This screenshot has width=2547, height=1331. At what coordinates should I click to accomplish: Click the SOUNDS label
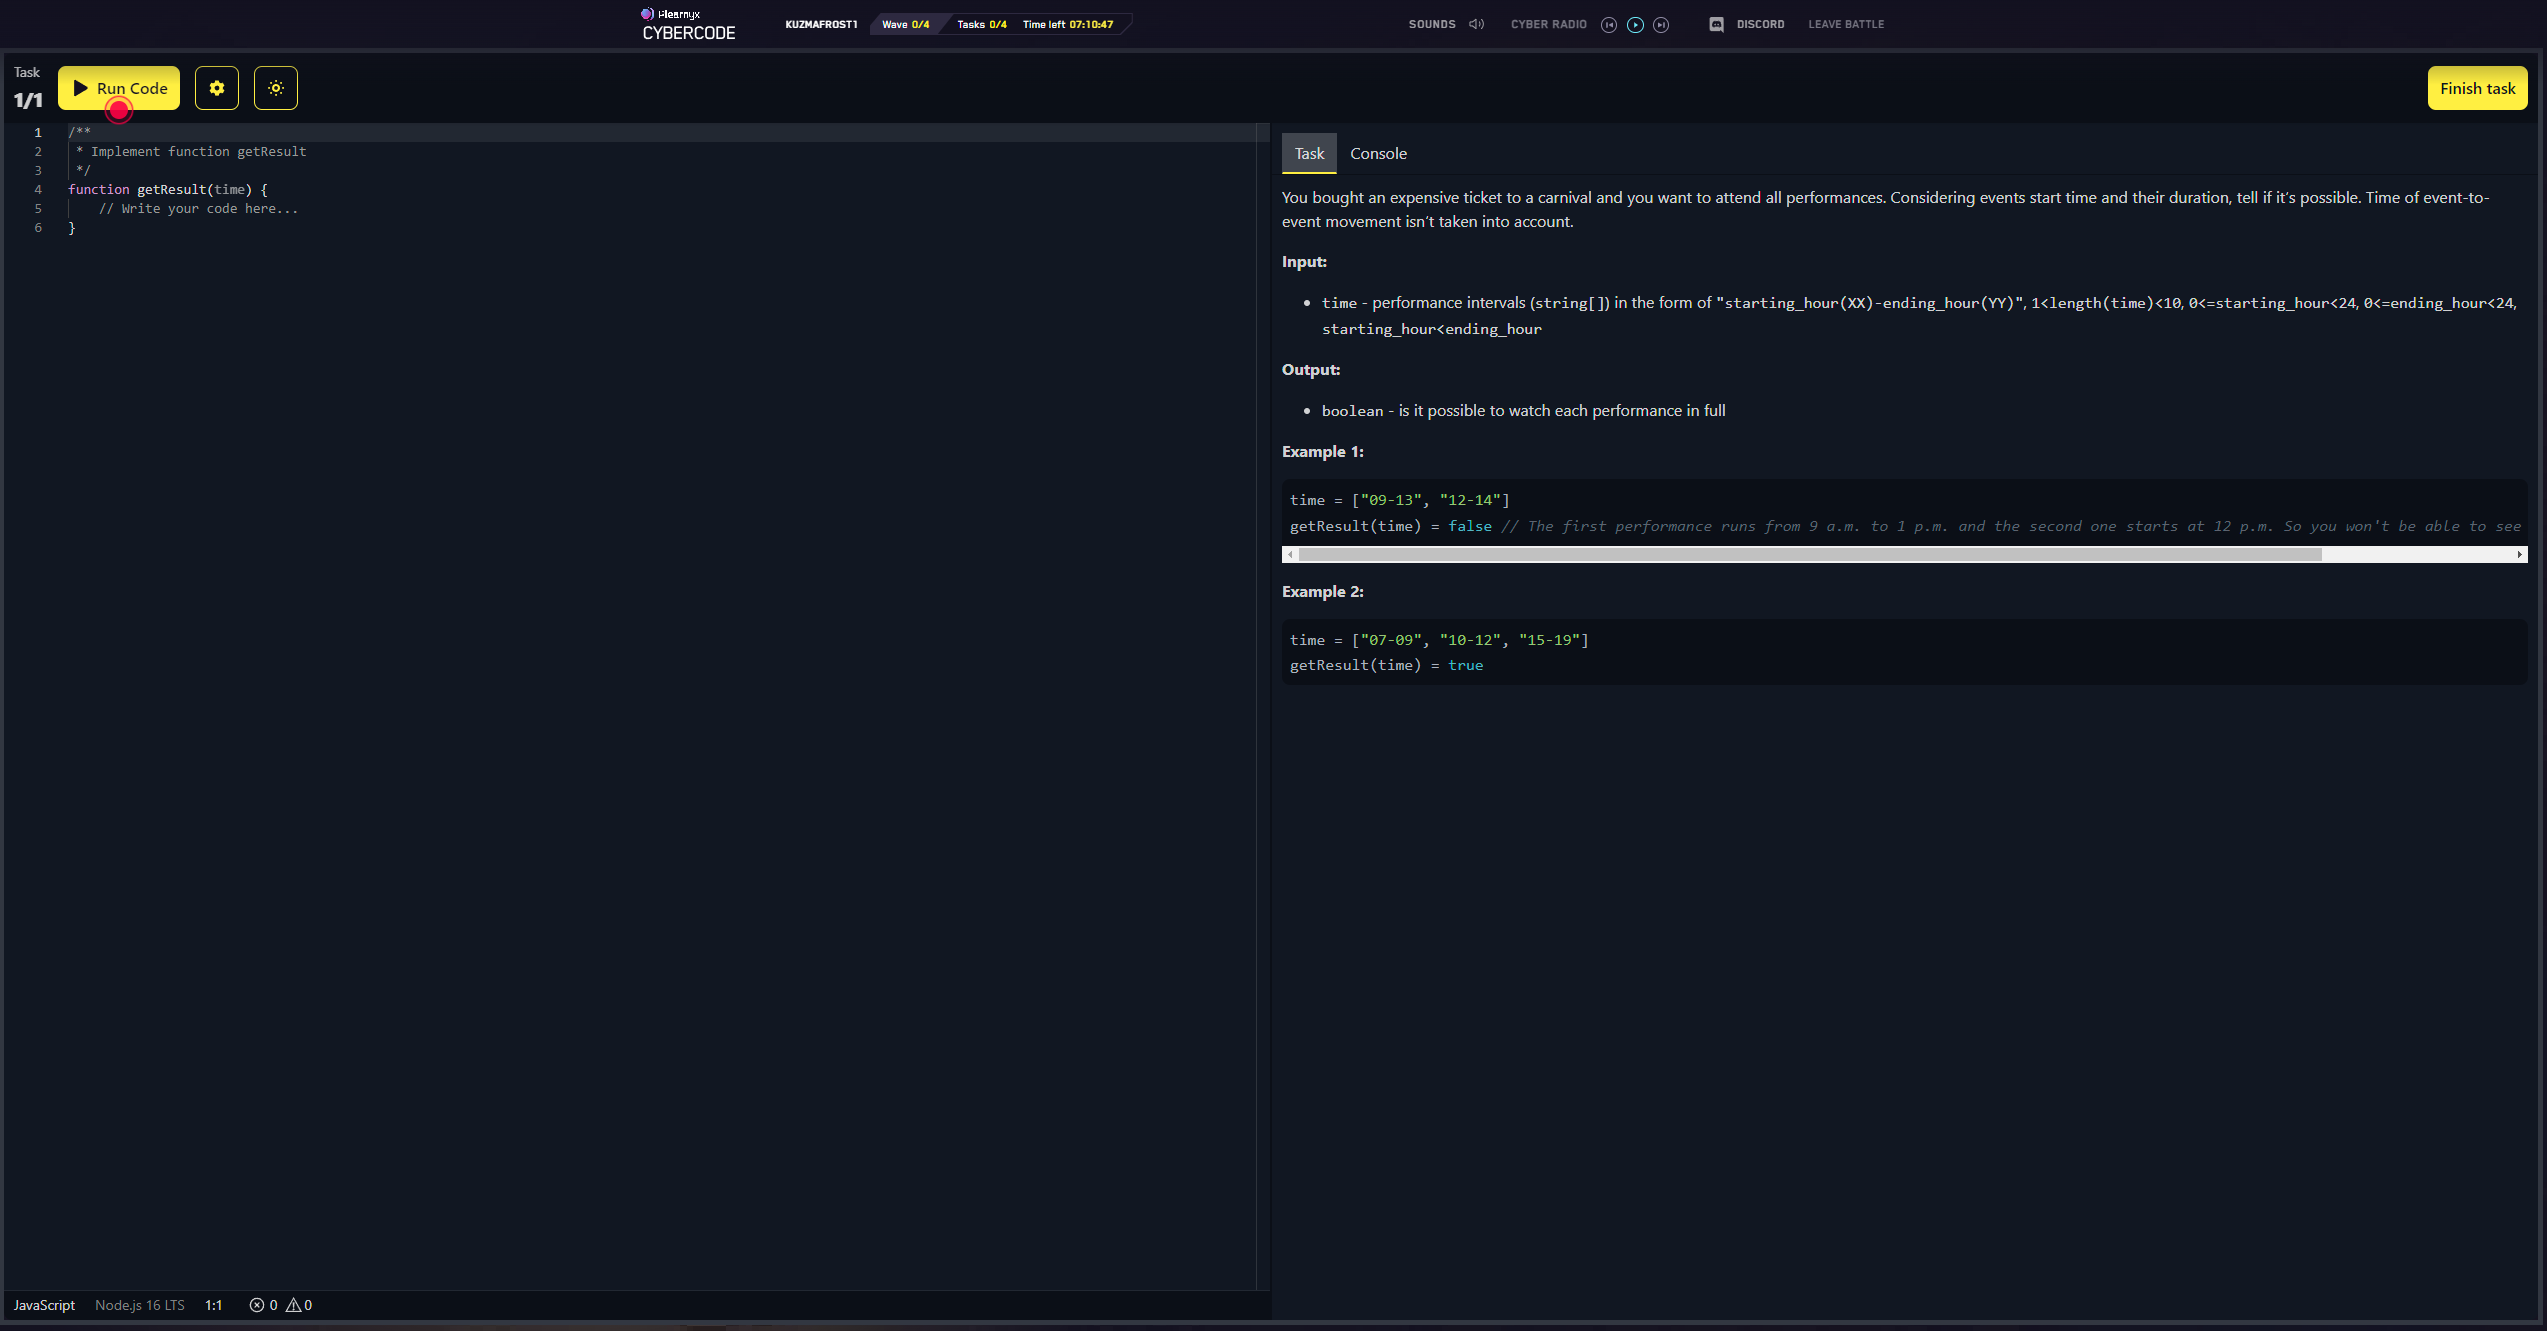point(1432,24)
